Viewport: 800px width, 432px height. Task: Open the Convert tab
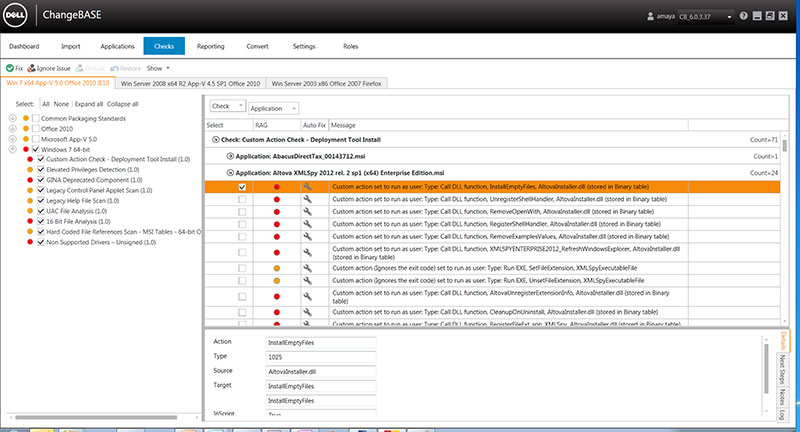[x=257, y=46]
